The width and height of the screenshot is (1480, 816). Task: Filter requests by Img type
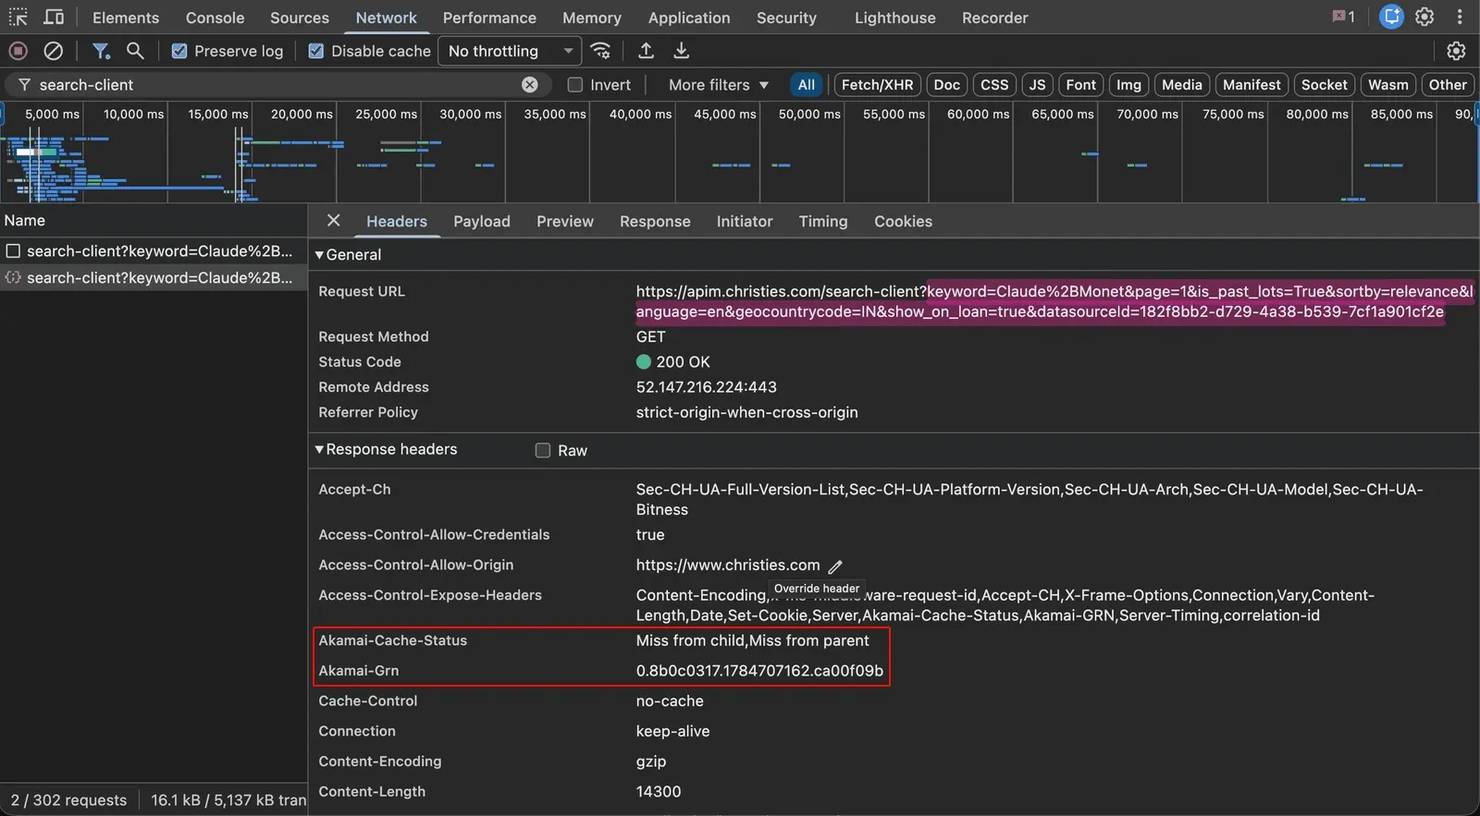[x=1129, y=85]
